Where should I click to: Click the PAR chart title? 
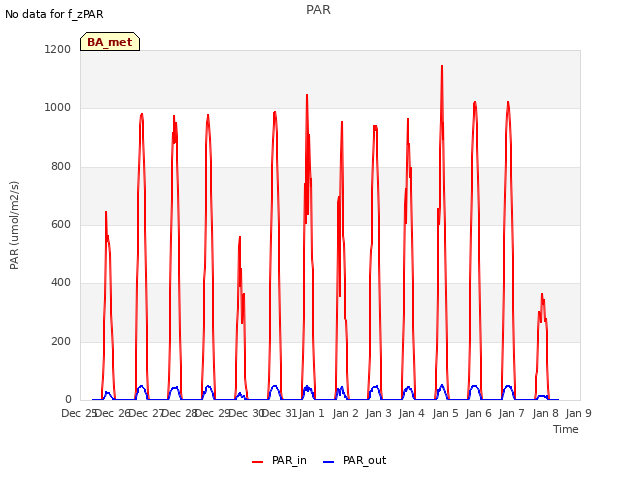pyautogui.click(x=318, y=10)
